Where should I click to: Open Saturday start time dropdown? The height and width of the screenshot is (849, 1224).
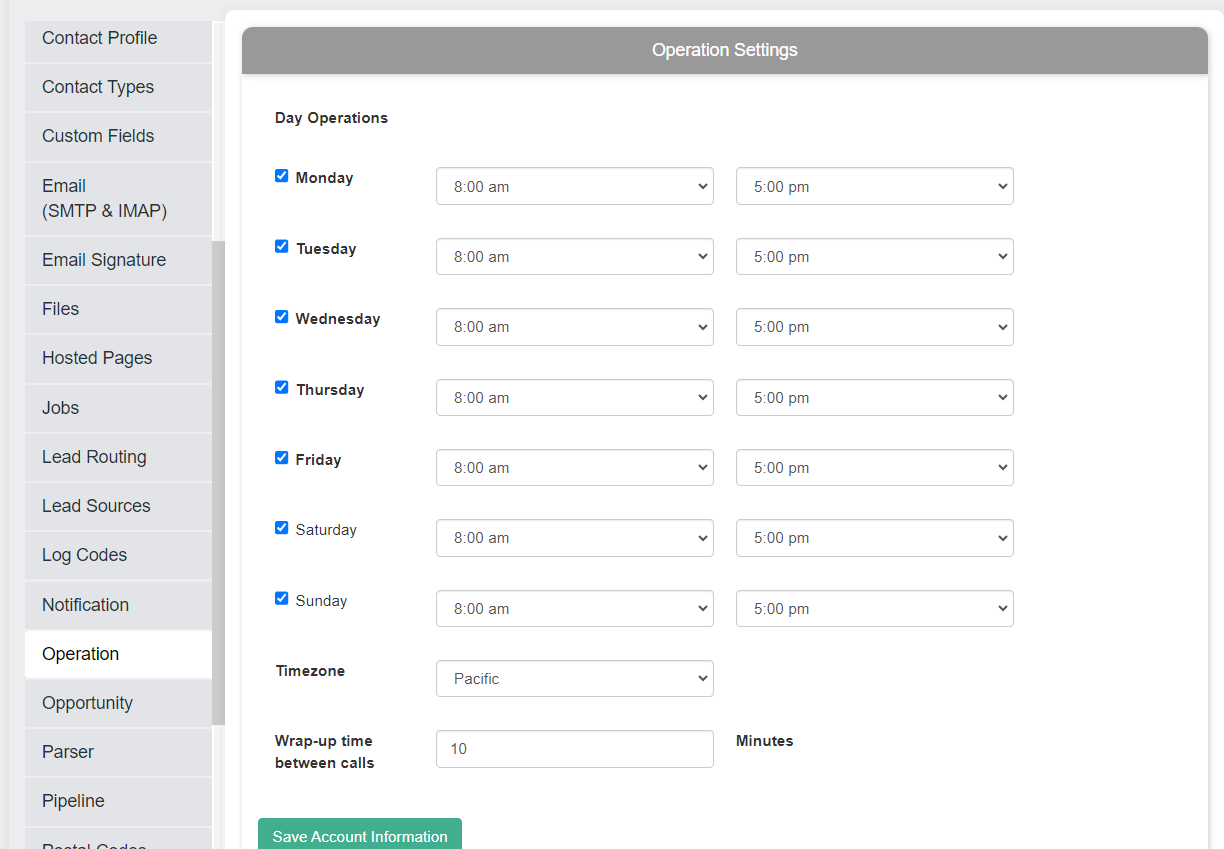(x=575, y=538)
